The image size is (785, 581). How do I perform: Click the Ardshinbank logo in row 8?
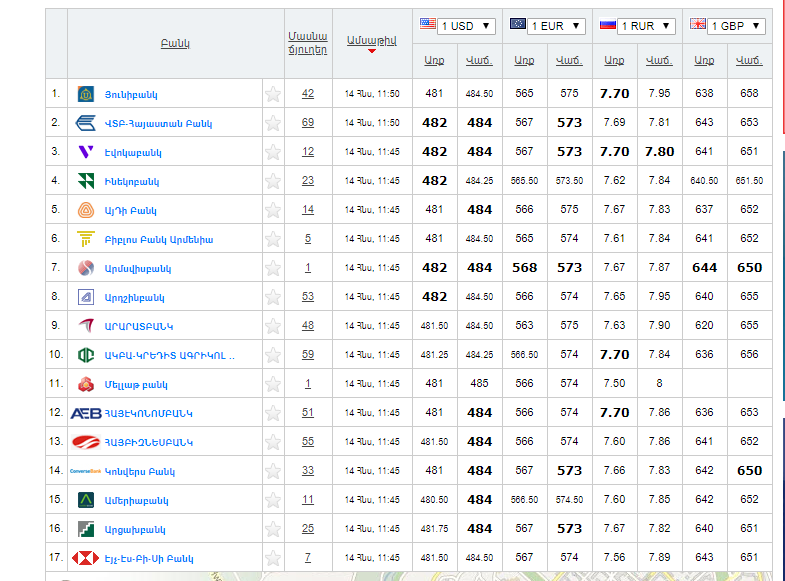pos(86,297)
